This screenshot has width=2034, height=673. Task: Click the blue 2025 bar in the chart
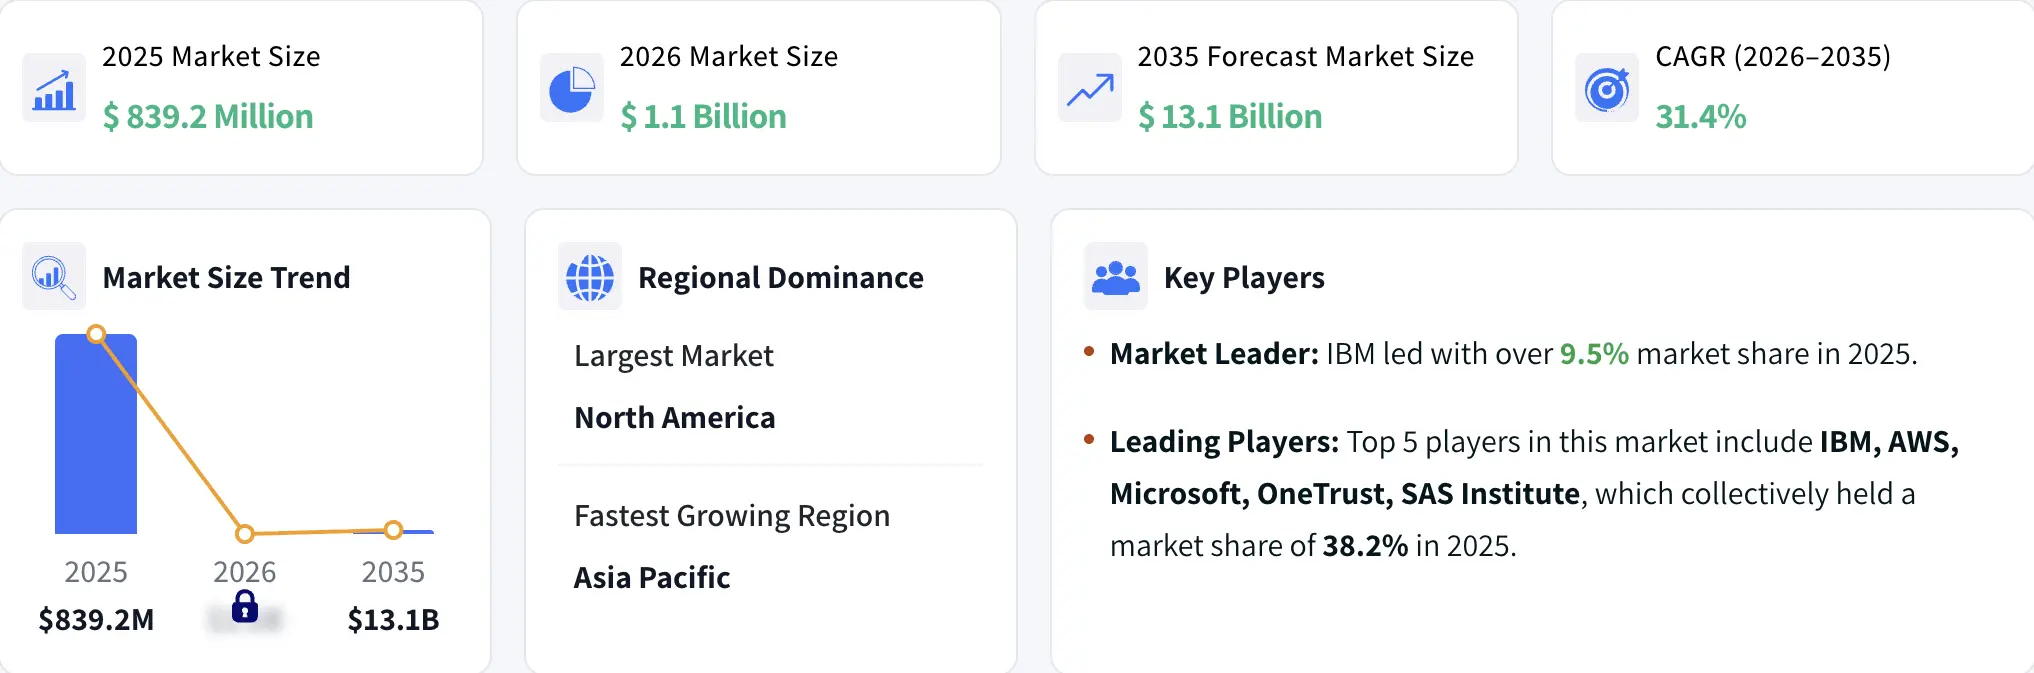(96, 434)
